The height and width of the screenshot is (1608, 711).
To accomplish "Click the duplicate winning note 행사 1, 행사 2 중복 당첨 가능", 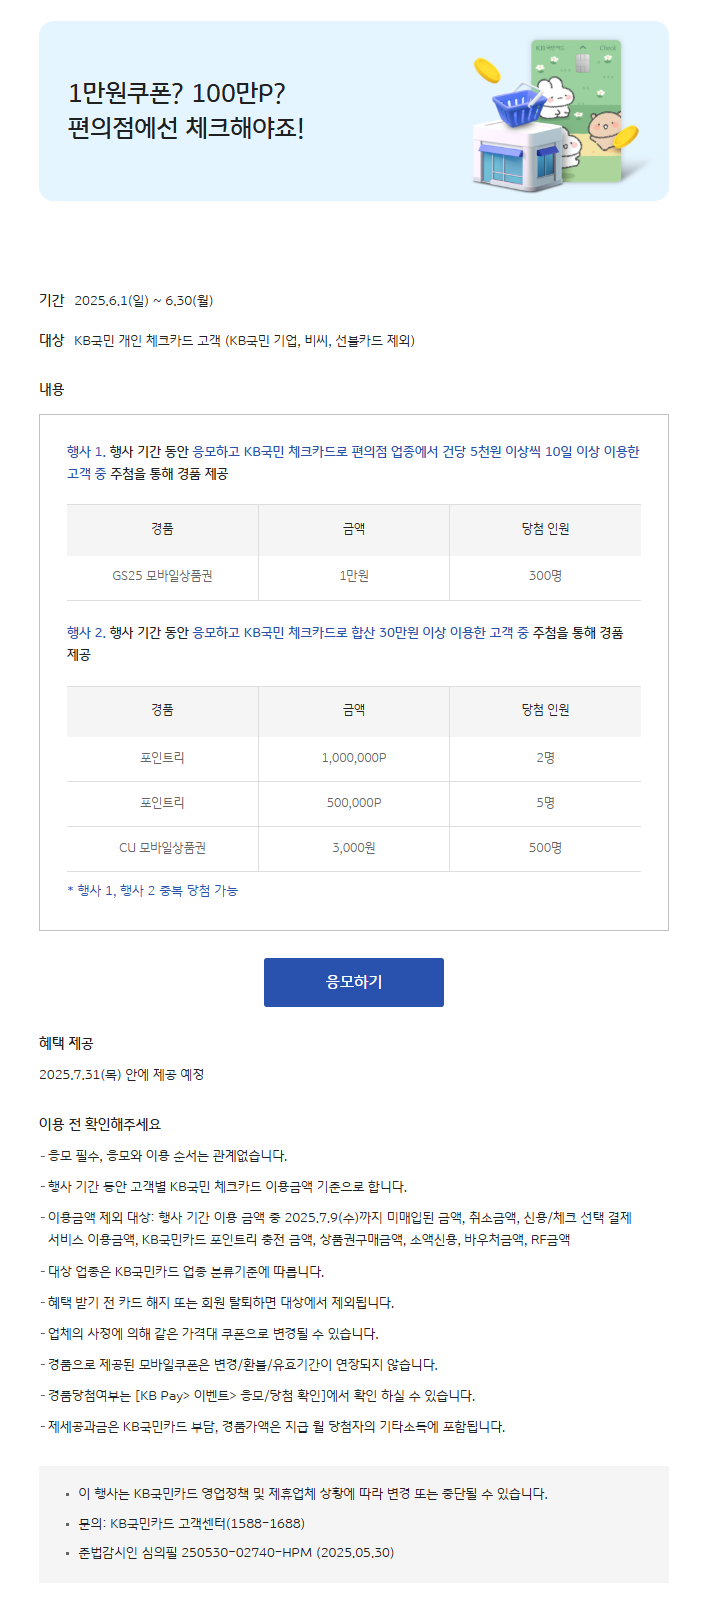I will tap(153, 890).
